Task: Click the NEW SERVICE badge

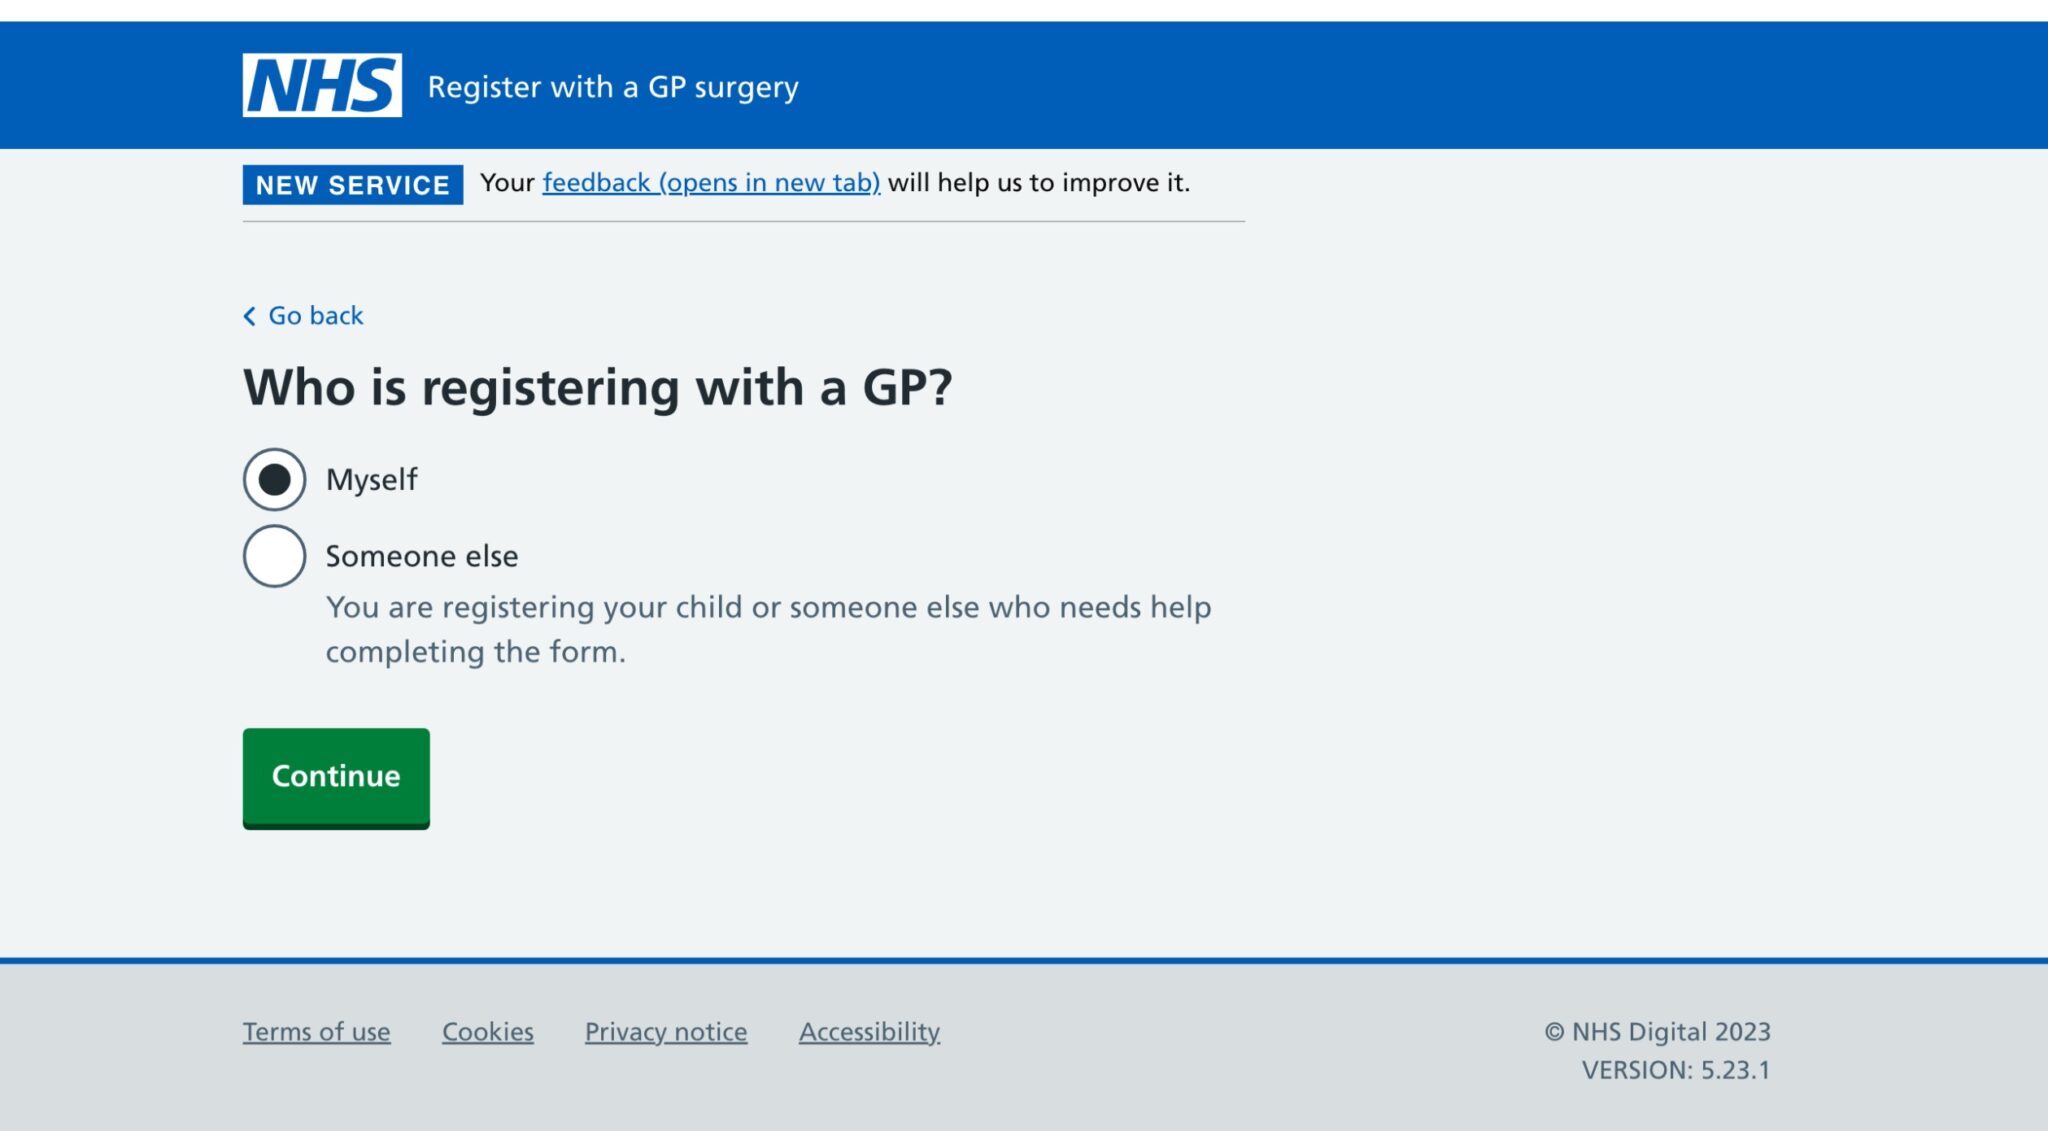Action: 352,184
